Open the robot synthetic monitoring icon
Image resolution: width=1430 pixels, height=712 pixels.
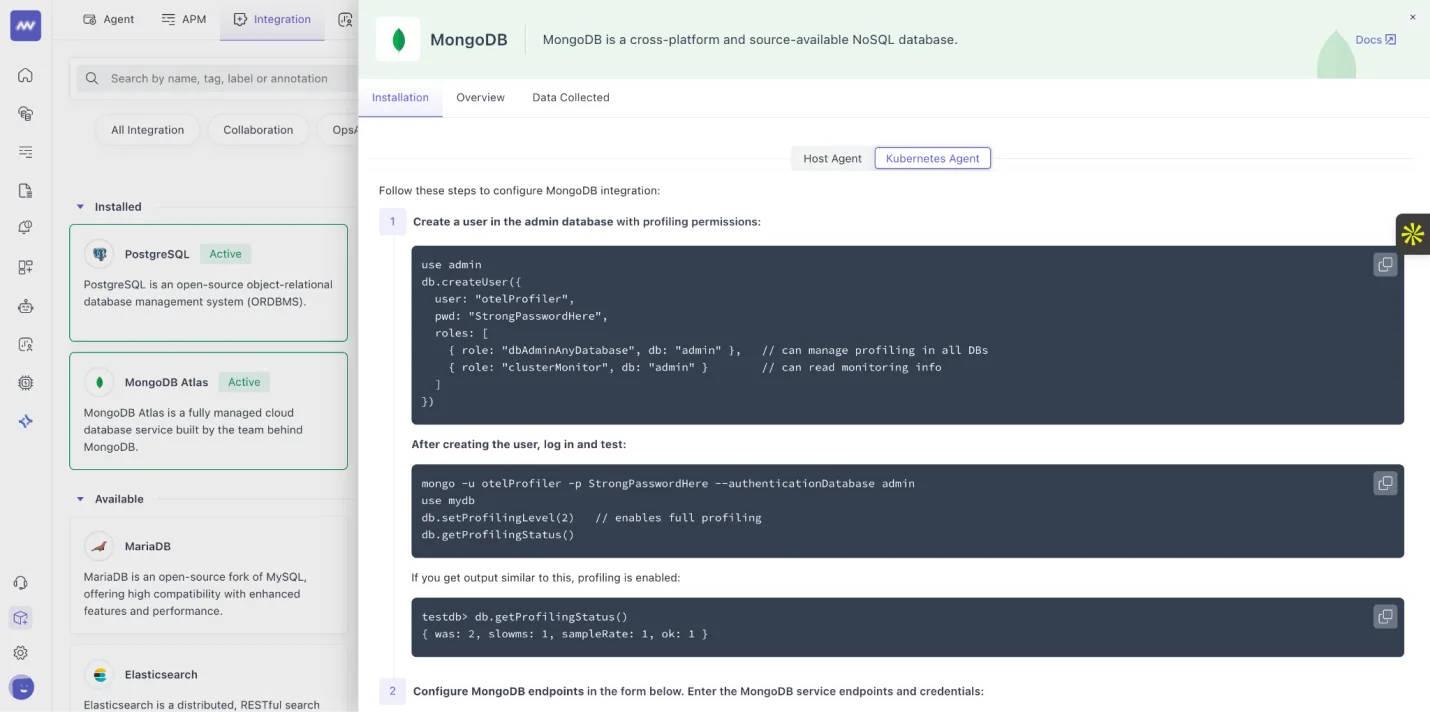tap(25, 306)
